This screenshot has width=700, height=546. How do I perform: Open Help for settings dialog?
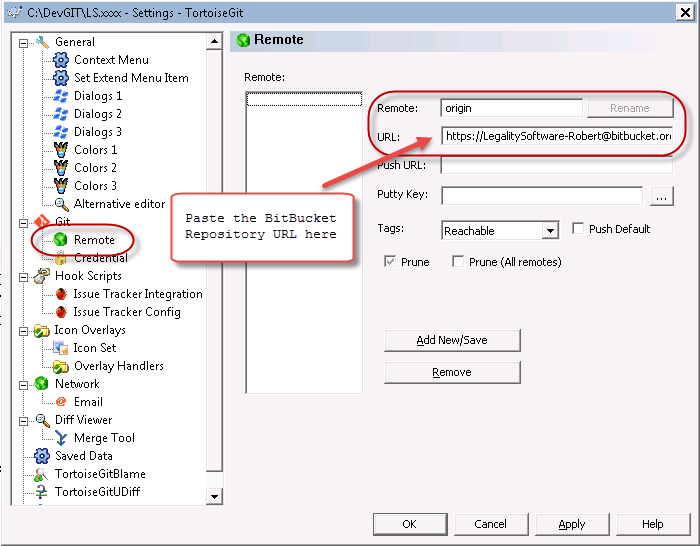[x=653, y=524]
